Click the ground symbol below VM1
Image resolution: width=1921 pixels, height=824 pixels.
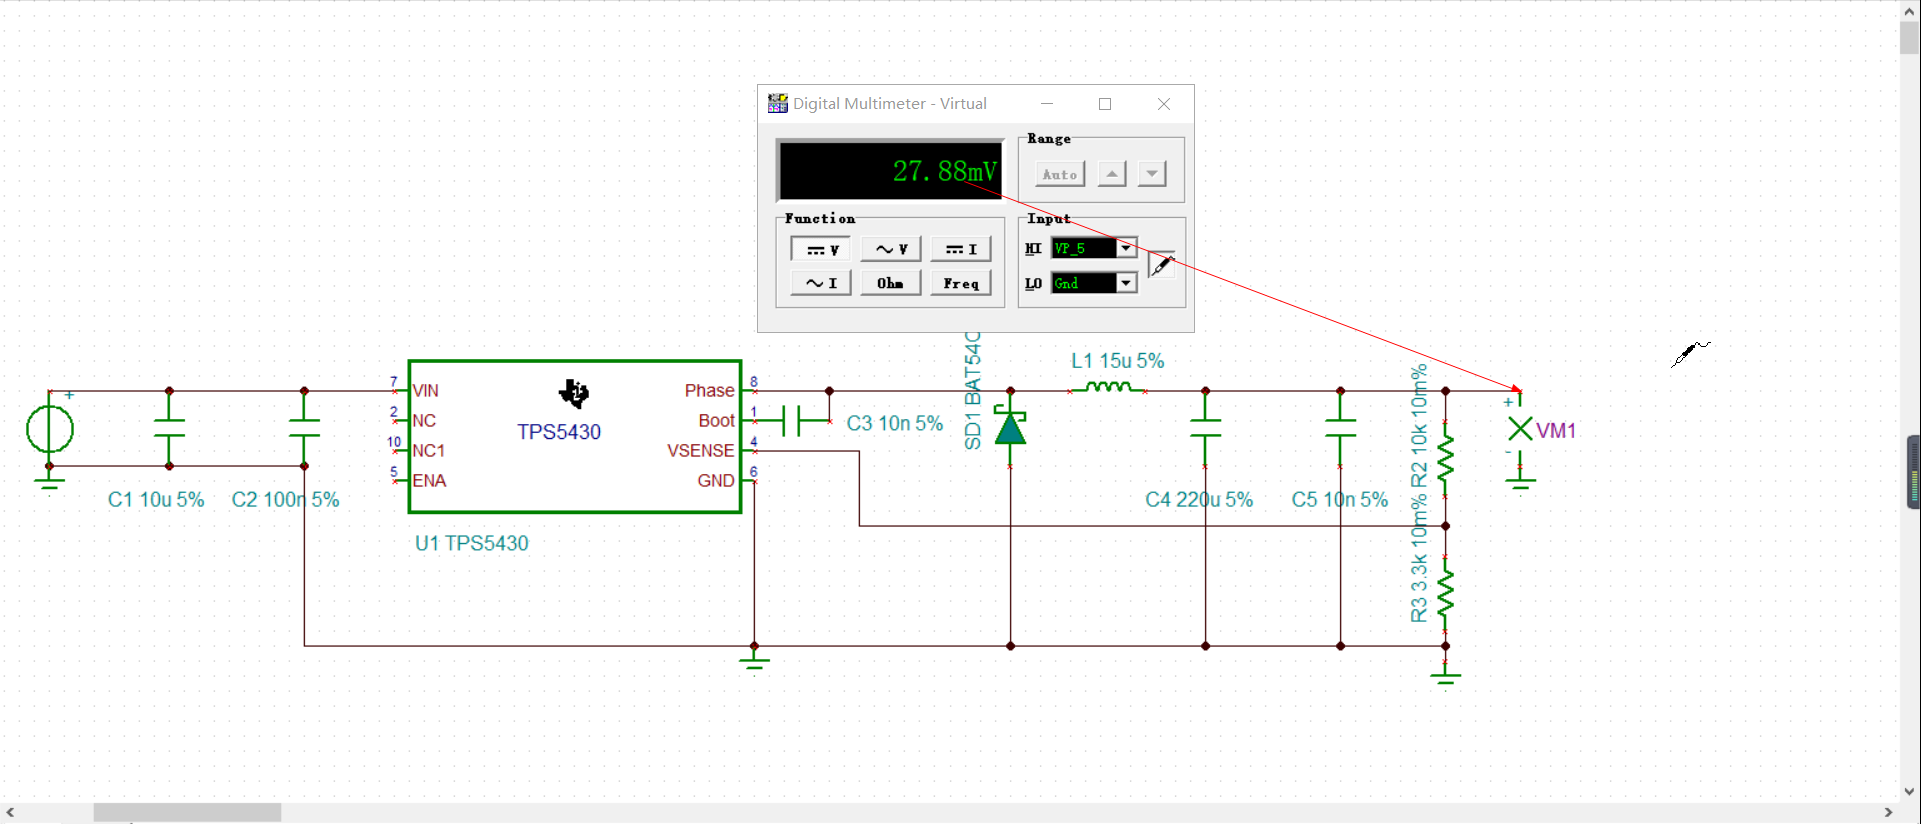[x=1520, y=484]
